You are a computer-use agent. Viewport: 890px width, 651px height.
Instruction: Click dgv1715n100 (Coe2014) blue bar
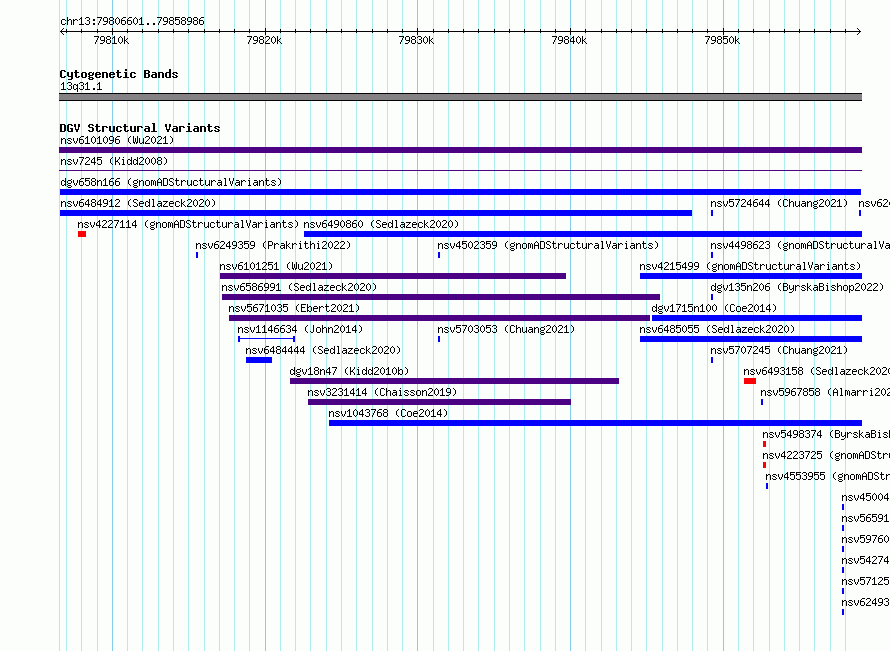(757, 318)
